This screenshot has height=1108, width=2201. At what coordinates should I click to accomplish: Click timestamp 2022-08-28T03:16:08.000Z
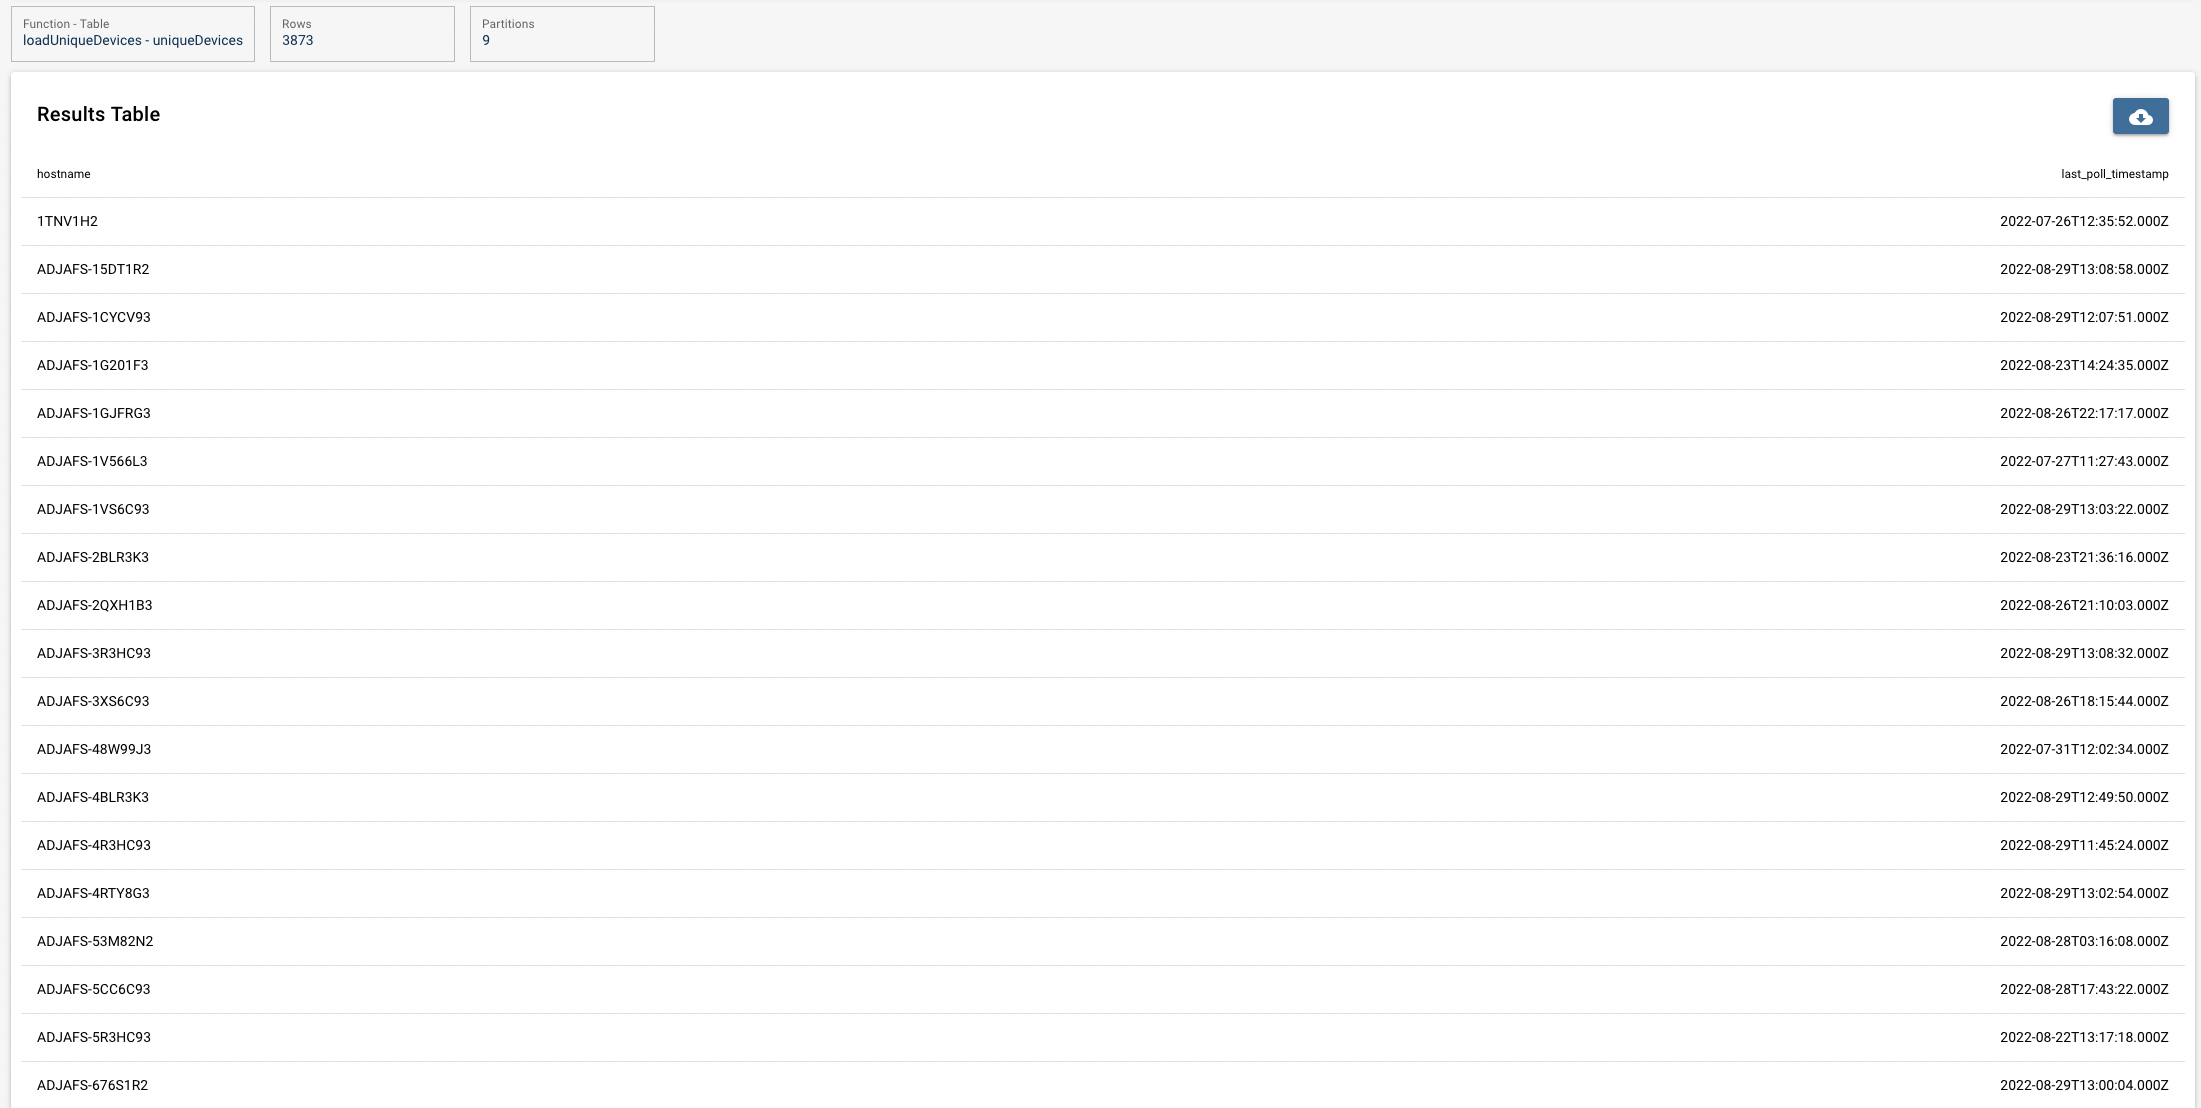[2084, 942]
